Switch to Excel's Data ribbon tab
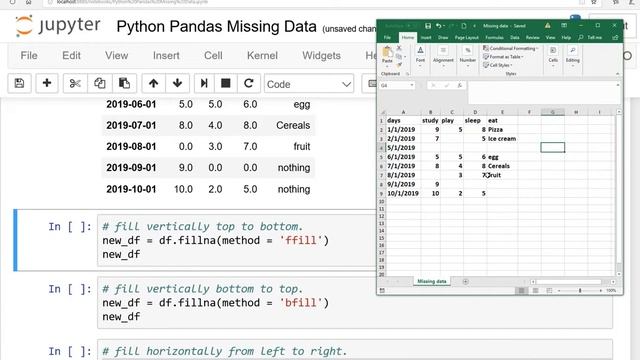640x360 pixels. click(514, 38)
